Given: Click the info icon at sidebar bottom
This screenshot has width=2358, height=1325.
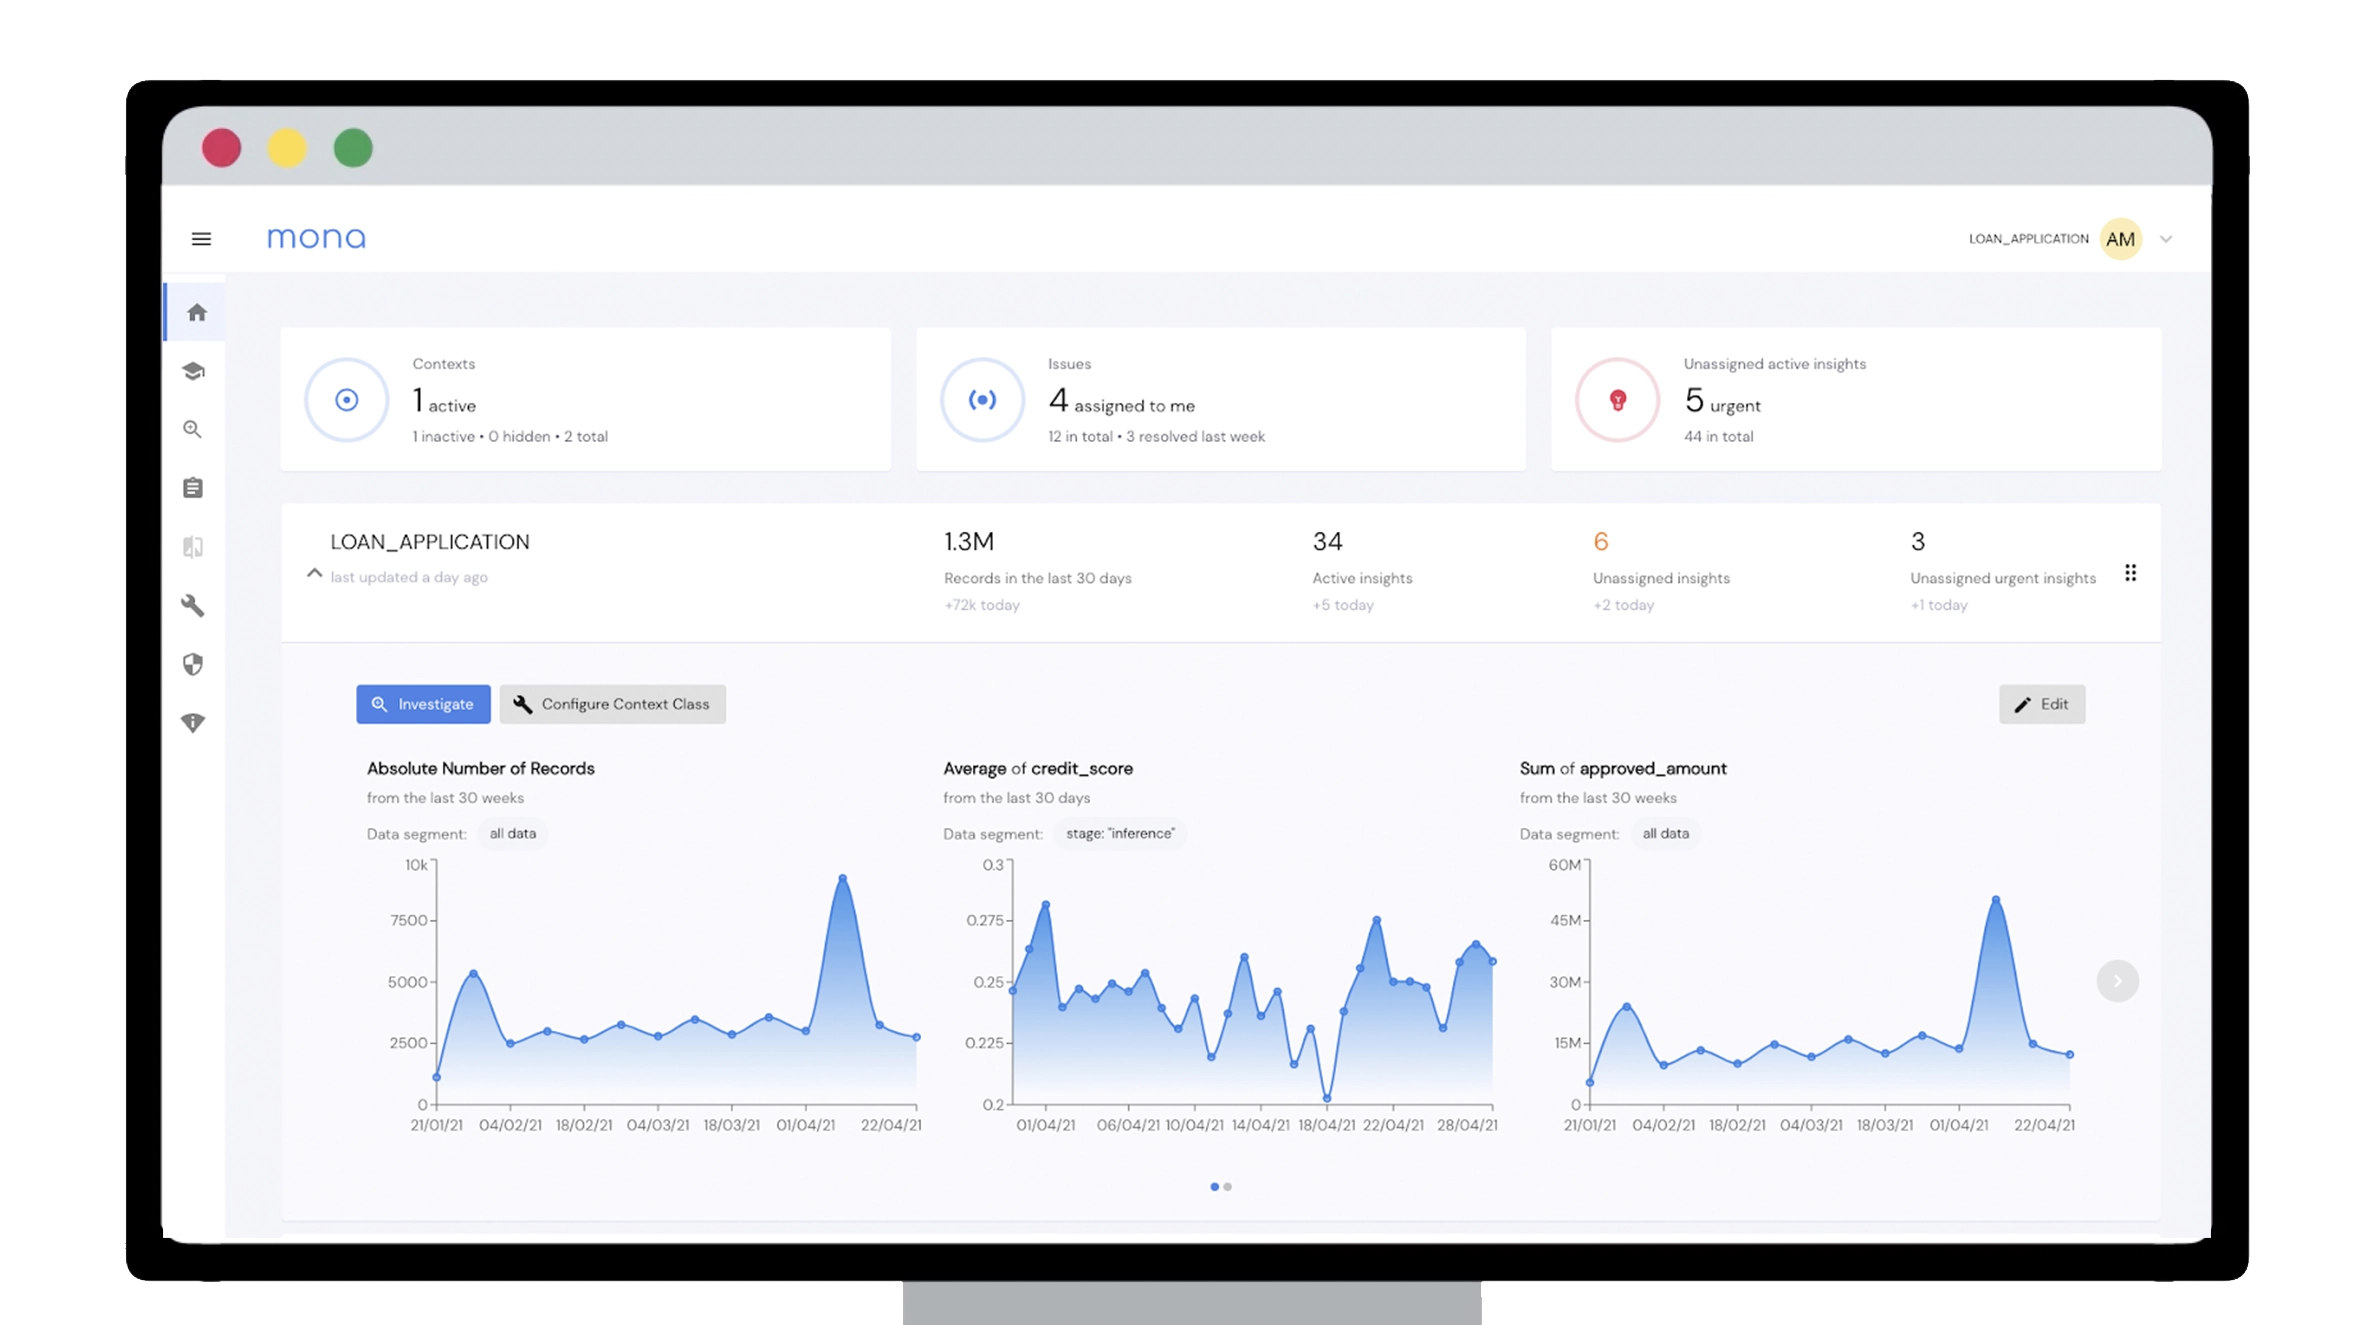Looking at the screenshot, I should pos(194,722).
